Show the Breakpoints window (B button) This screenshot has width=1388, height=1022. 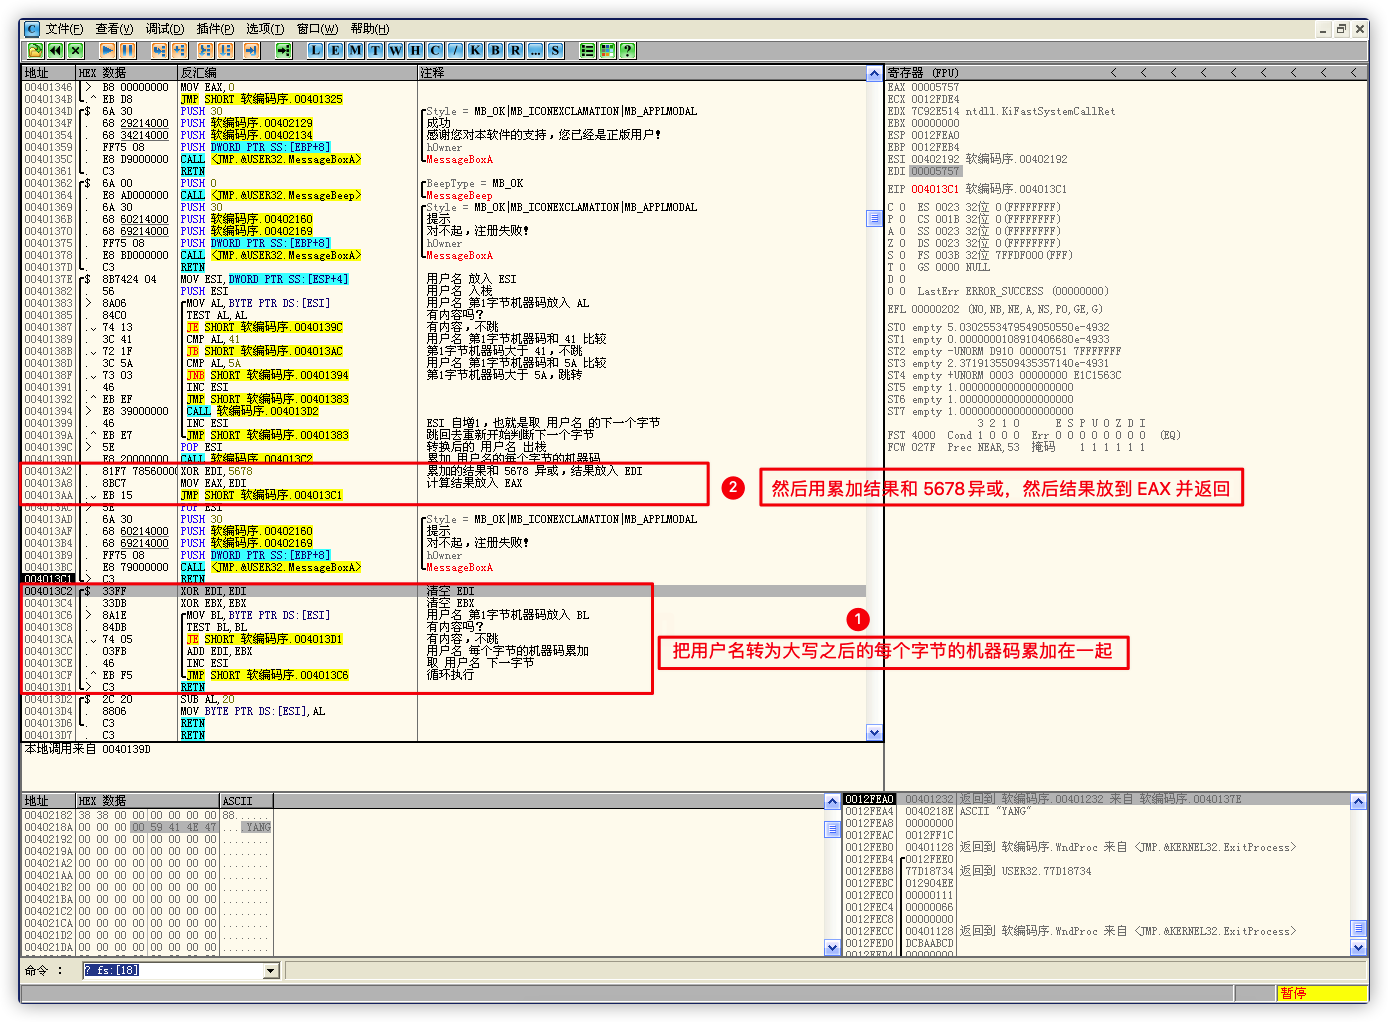click(495, 50)
